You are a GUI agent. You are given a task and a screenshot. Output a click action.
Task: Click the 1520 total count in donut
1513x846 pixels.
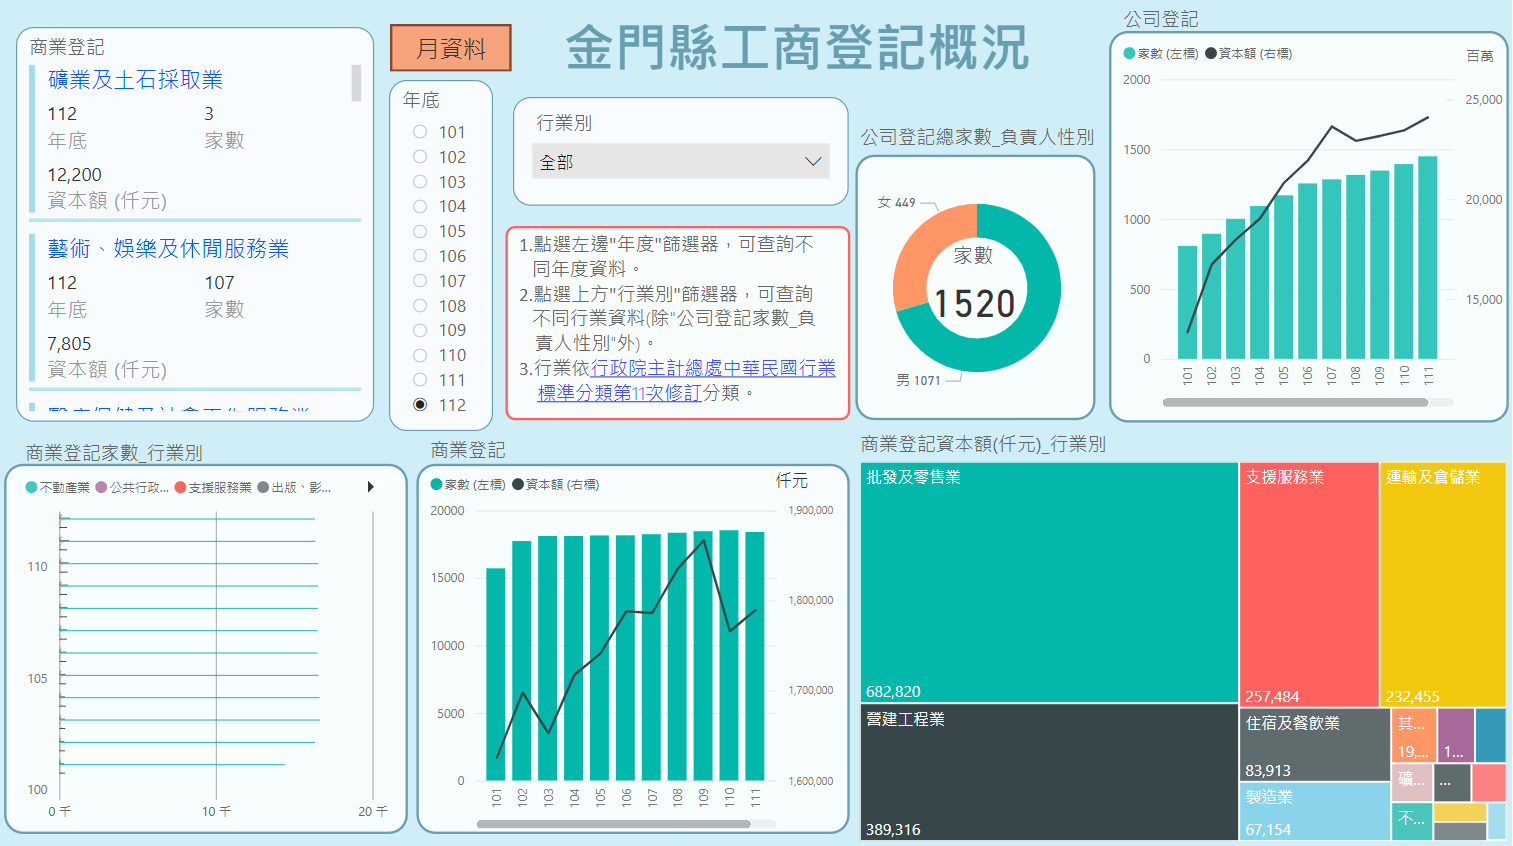tap(974, 304)
